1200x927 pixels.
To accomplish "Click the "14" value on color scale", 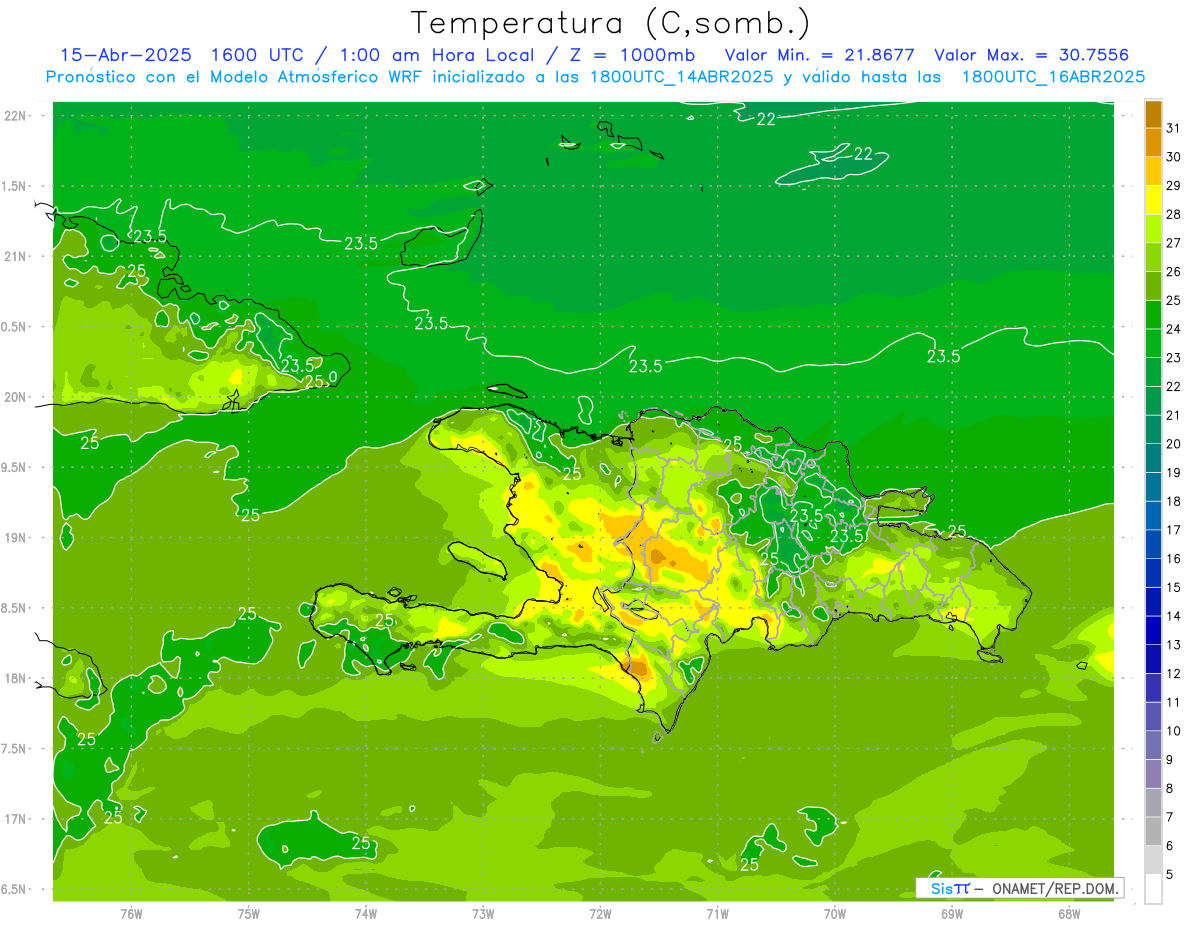I will click(x=1174, y=616).
